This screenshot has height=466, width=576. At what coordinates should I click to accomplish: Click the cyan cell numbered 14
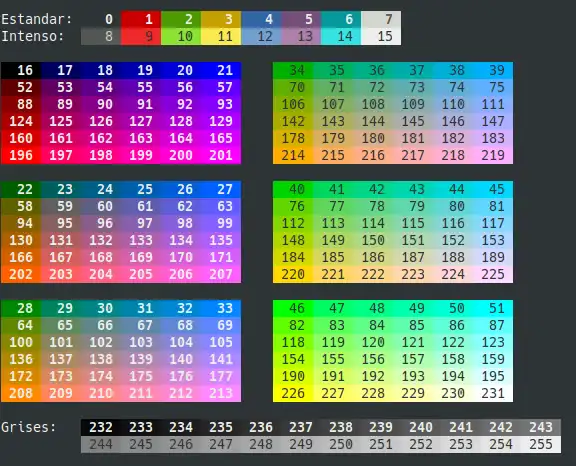(x=341, y=36)
